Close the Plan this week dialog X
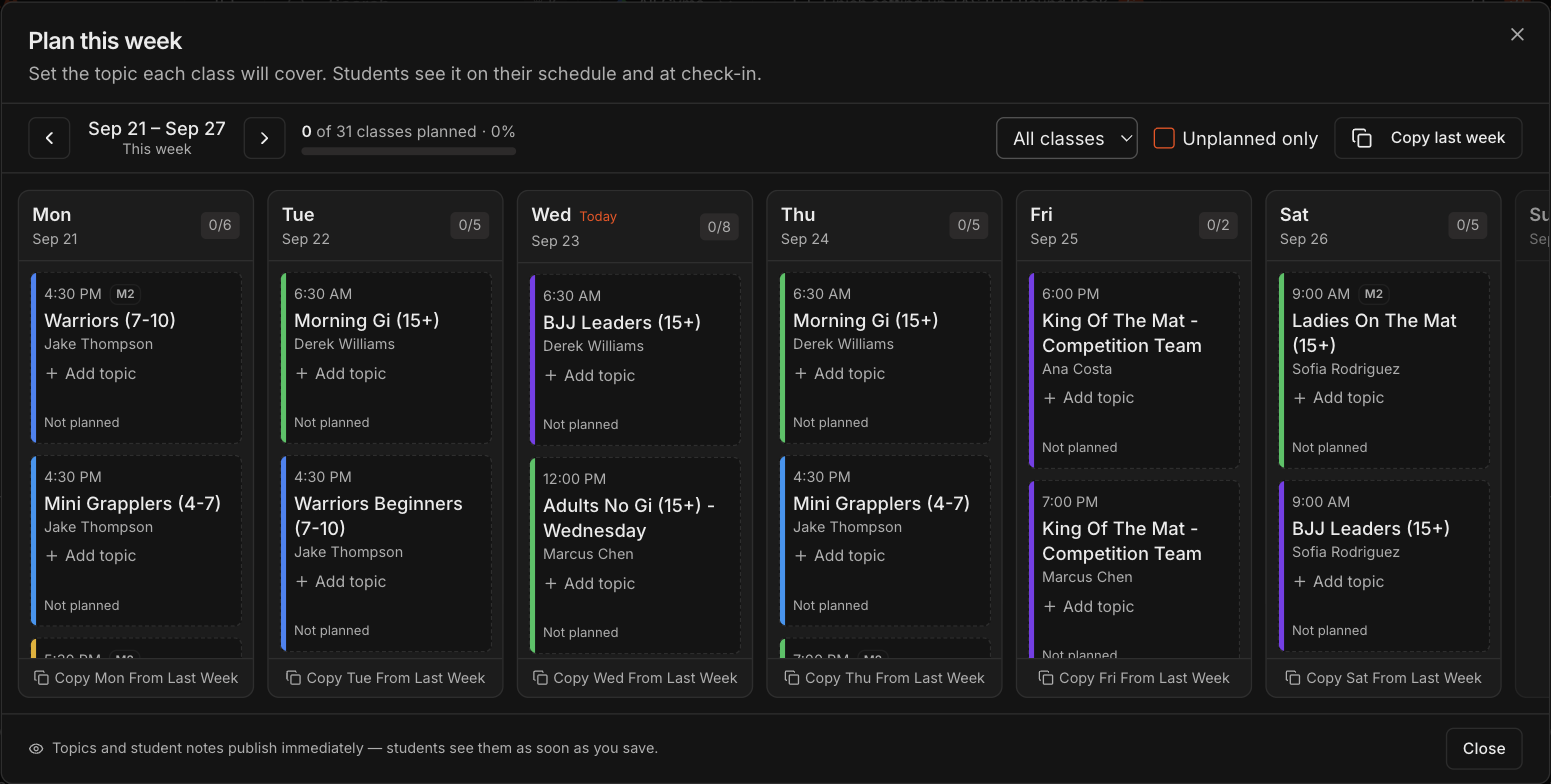Image resolution: width=1551 pixels, height=784 pixels. (x=1517, y=34)
